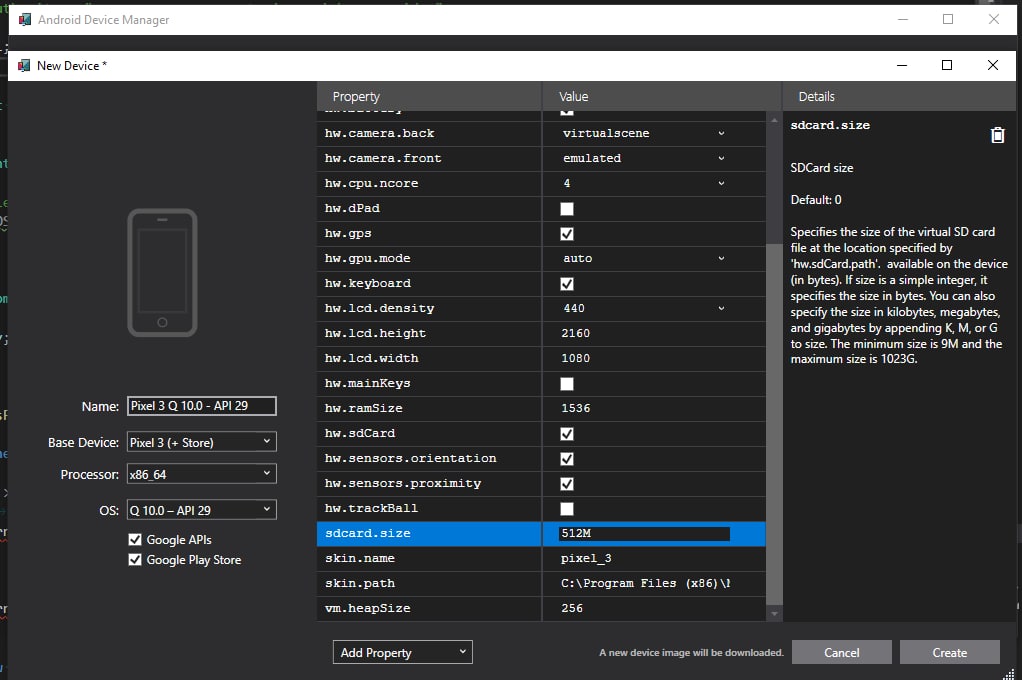Select the hw.lcd.density property name
This screenshot has height=680, width=1022.
pyautogui.click(x=379, y=308)
